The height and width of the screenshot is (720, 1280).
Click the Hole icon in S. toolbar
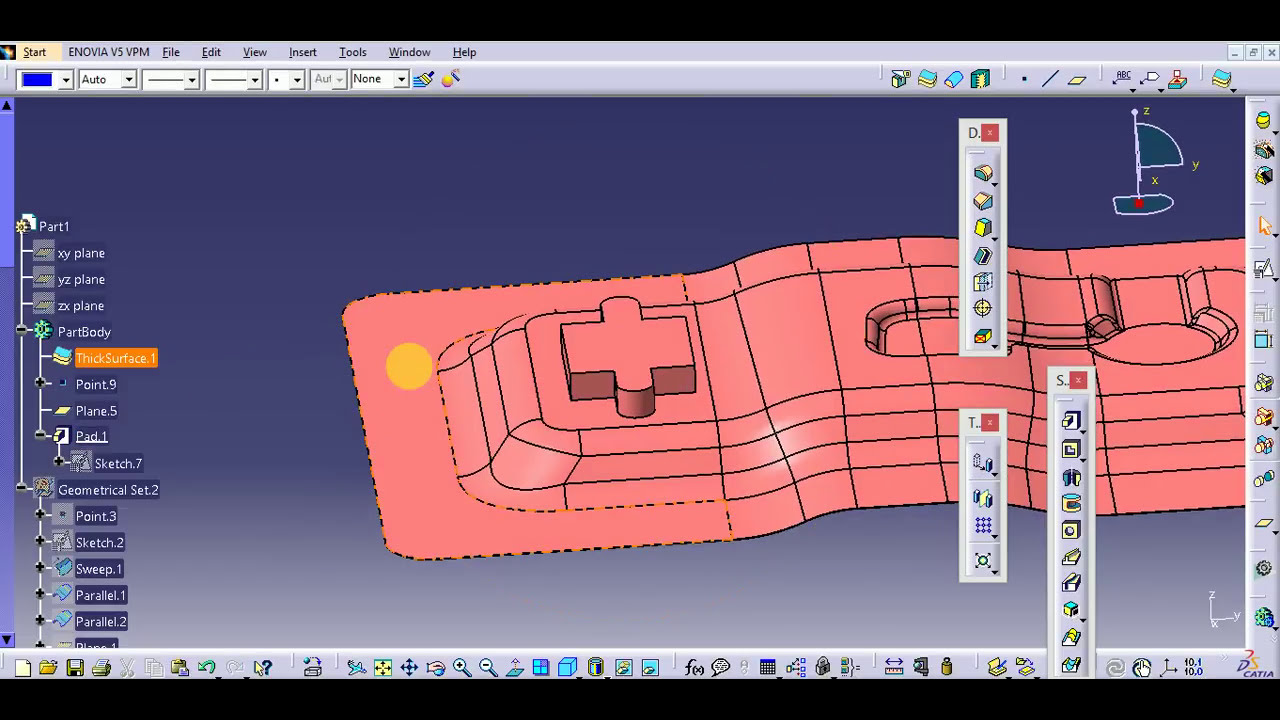click(x=1071, y=530)
